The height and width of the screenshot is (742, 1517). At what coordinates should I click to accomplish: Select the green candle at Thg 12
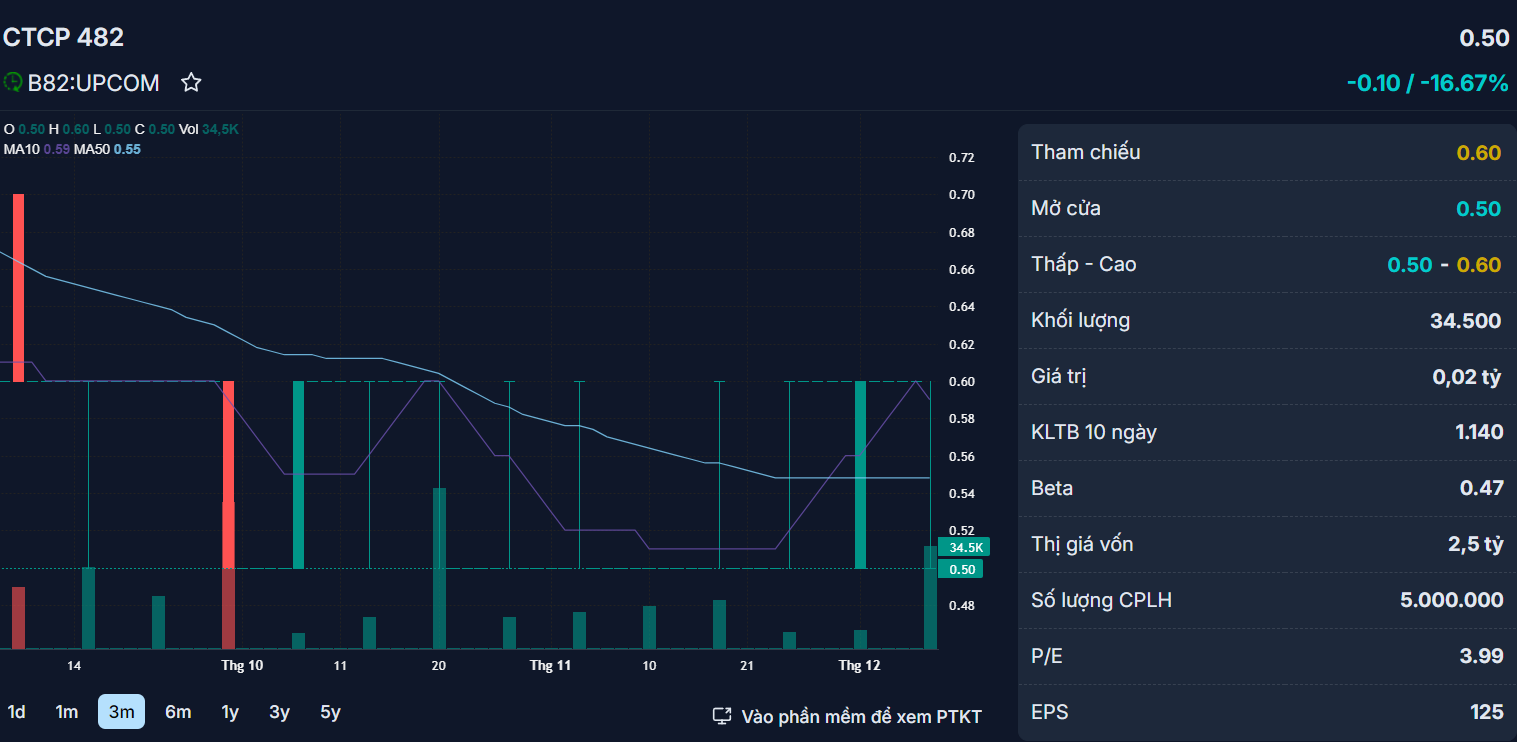coord(860,475)
